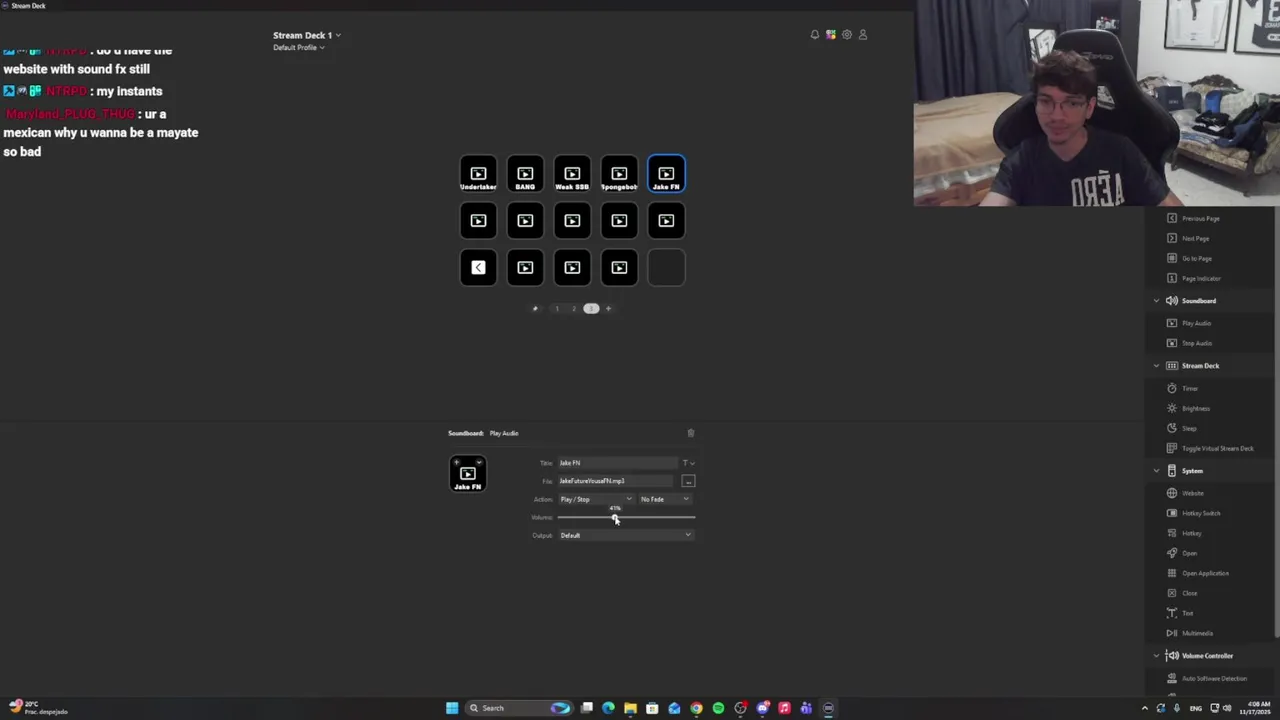The width and height of the screenshot is (1280, 720).
Task: Select the Weak SSB sound key
Action: pyautogui.click(x=572, y=174)
